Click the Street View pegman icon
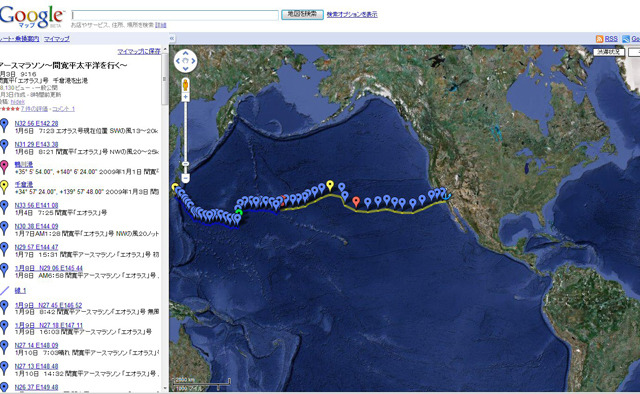Screen dimensions: 640x394 [x=185, y=85]
